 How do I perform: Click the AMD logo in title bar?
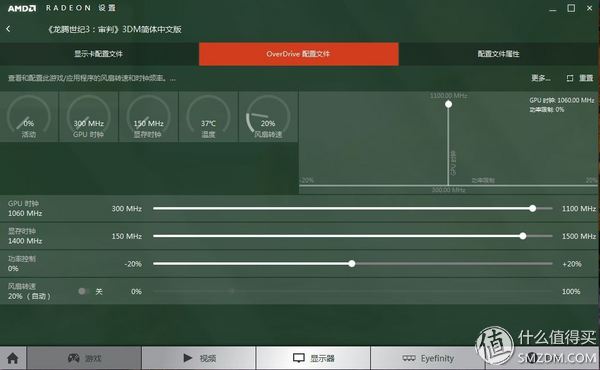[x=22, y=8]
